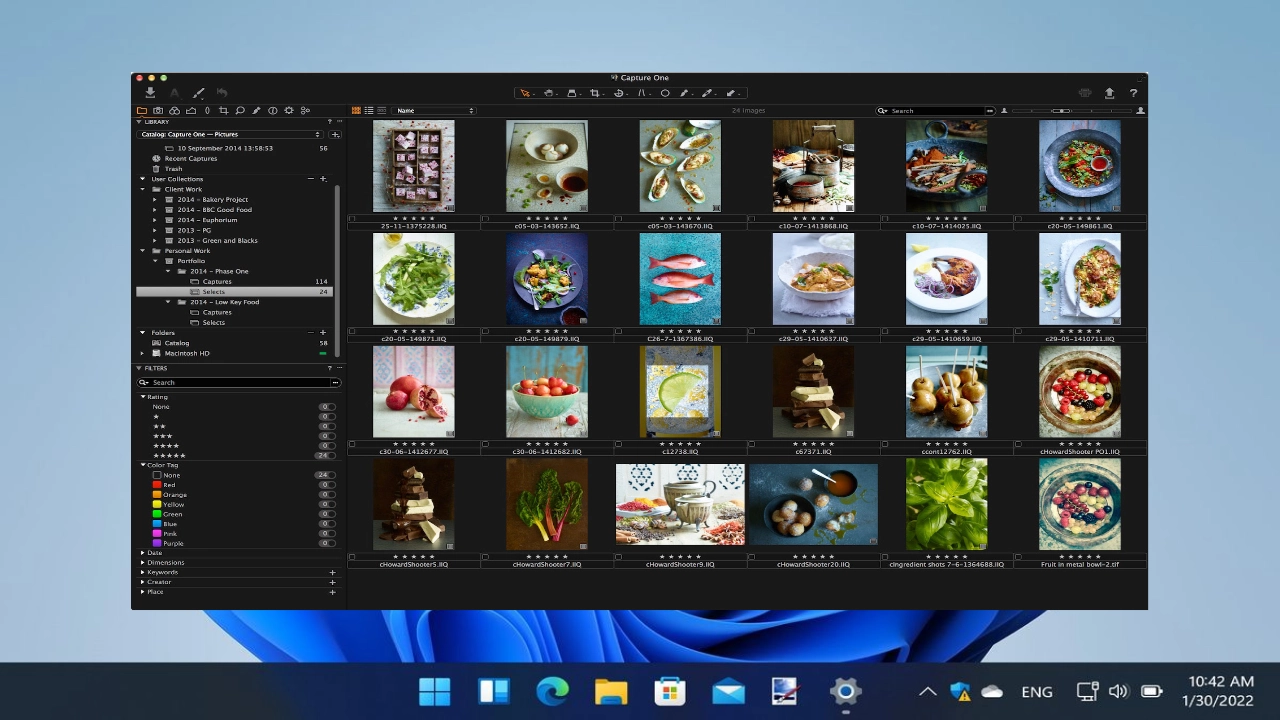Open the Exposure tool tab
Image resolution: width=1280 pixels, height=720 pixels.
click(x=191, y=110)
